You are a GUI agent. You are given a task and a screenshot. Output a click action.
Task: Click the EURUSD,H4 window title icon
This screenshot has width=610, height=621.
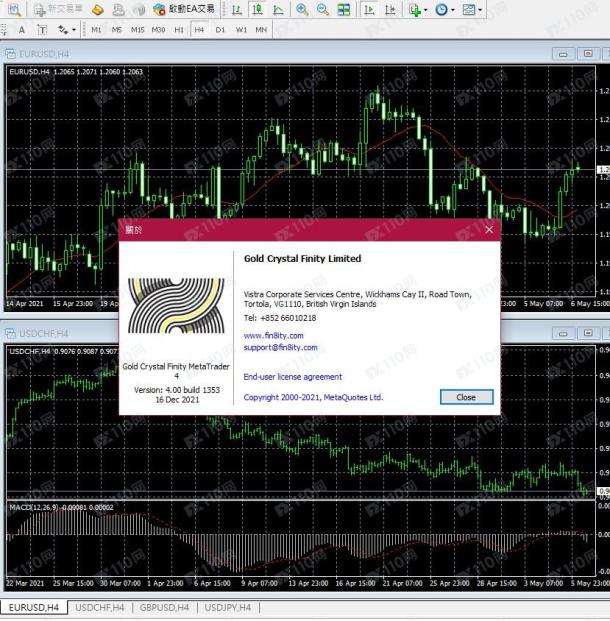pyautogui.click(x=10, y=54)
